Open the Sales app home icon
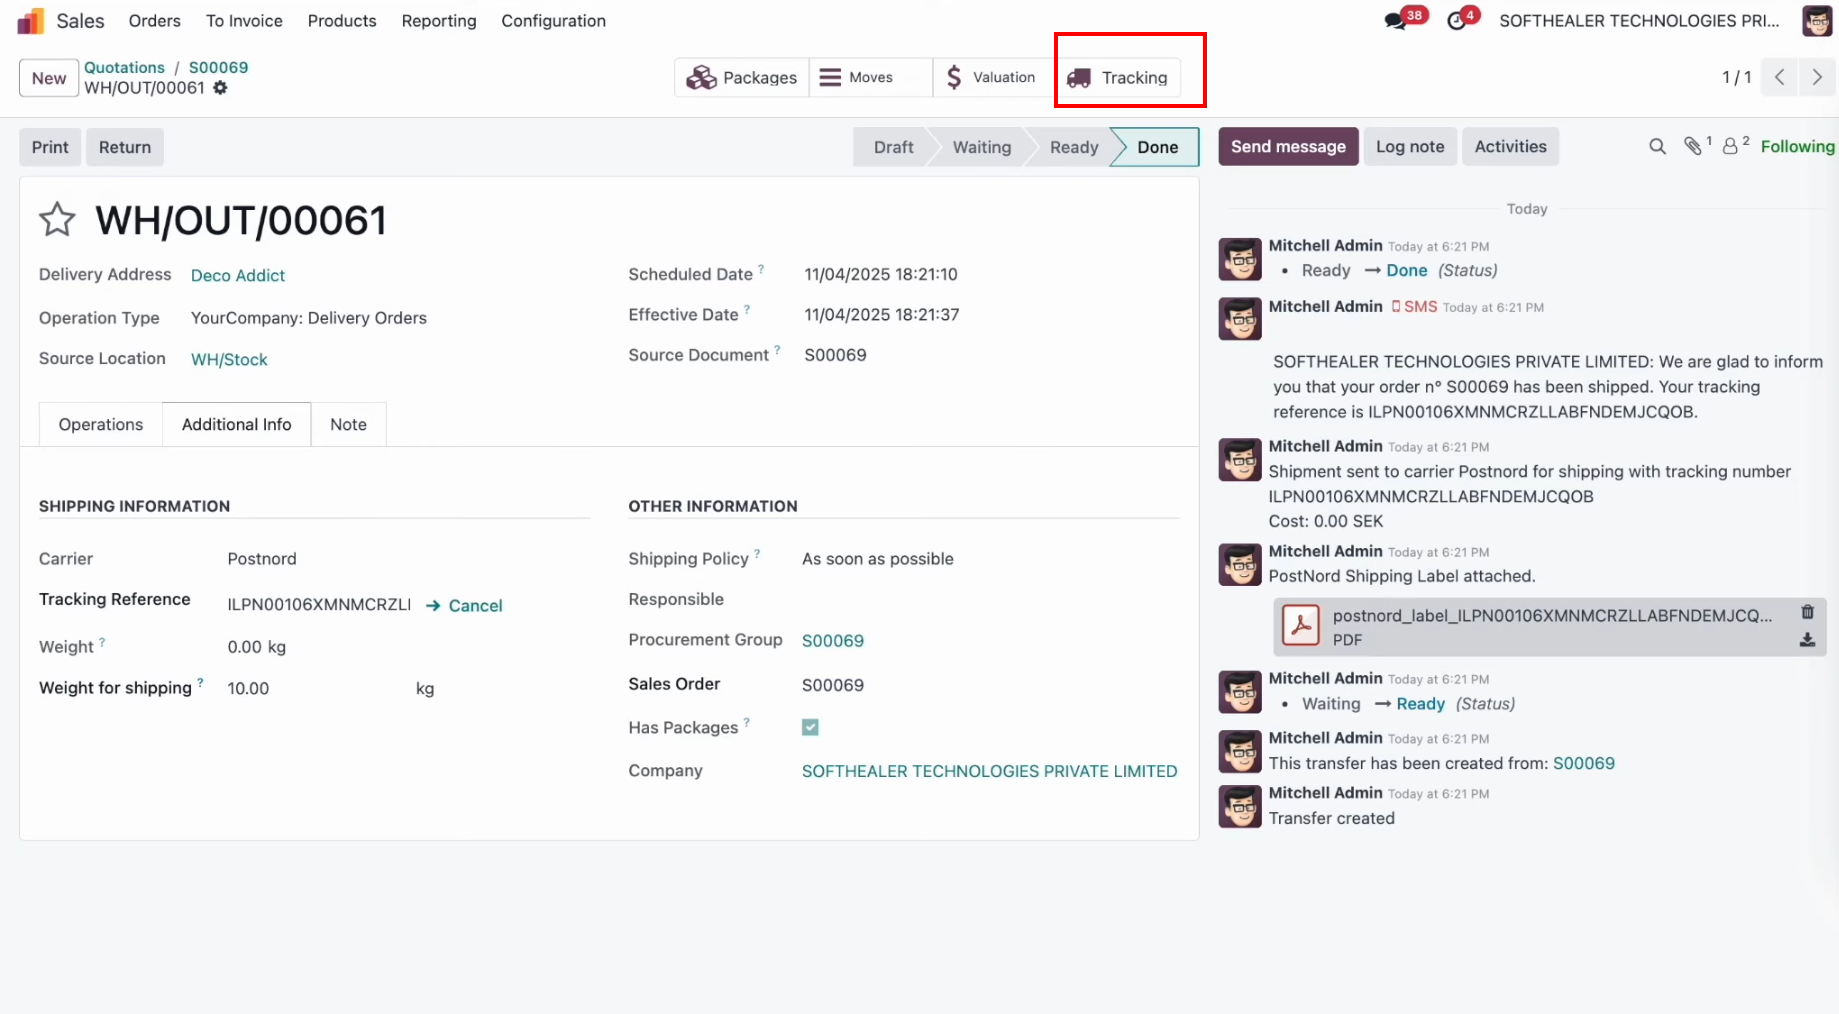 pos(31,21)
